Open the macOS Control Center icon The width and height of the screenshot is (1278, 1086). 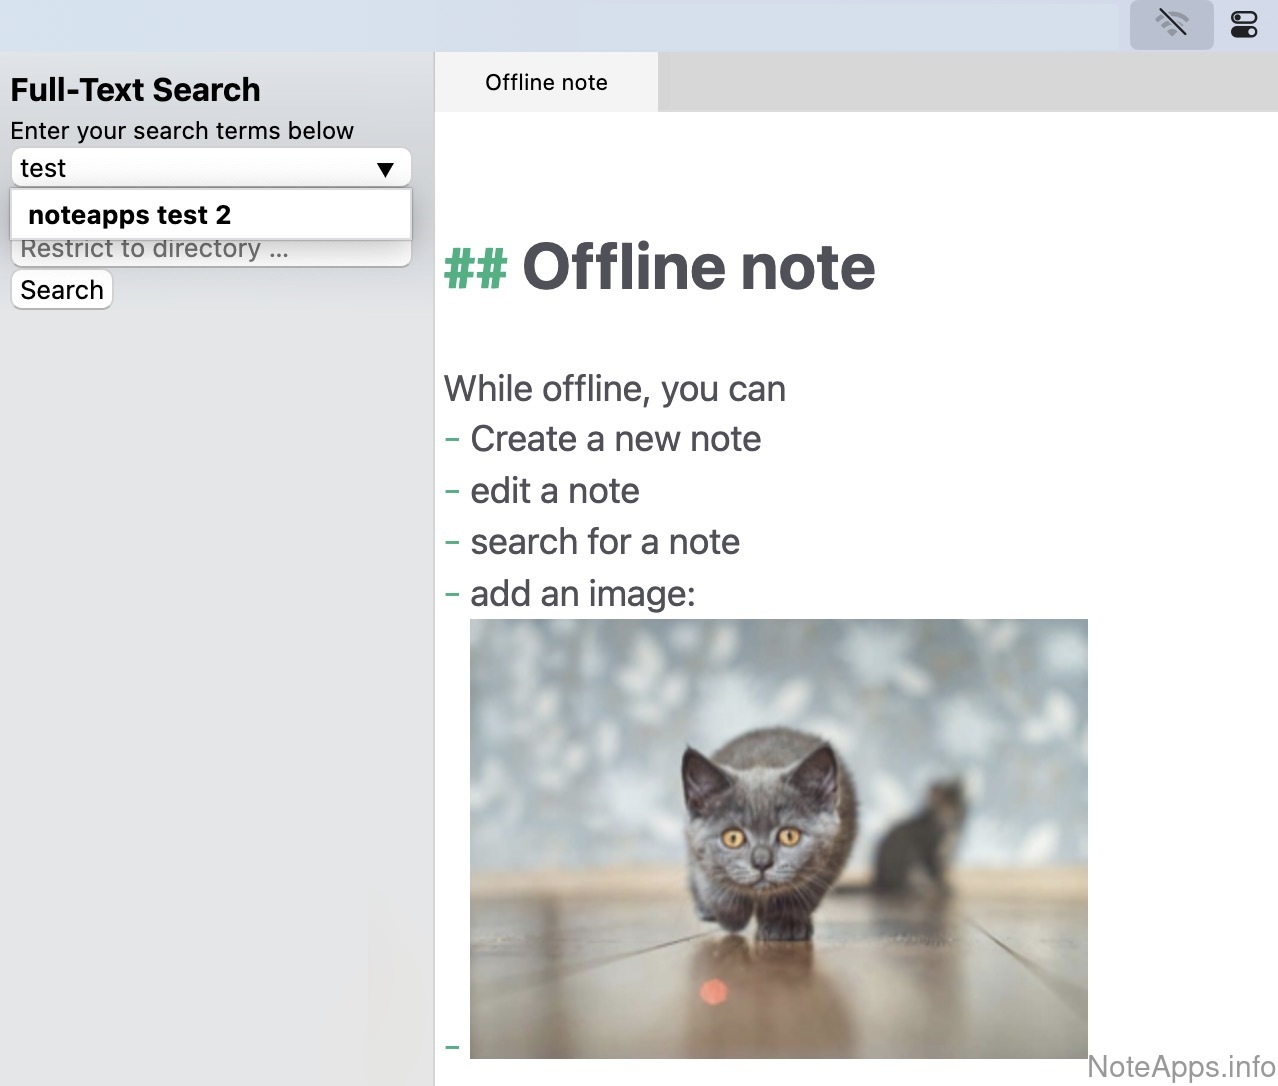click(x=1244, y=24)
